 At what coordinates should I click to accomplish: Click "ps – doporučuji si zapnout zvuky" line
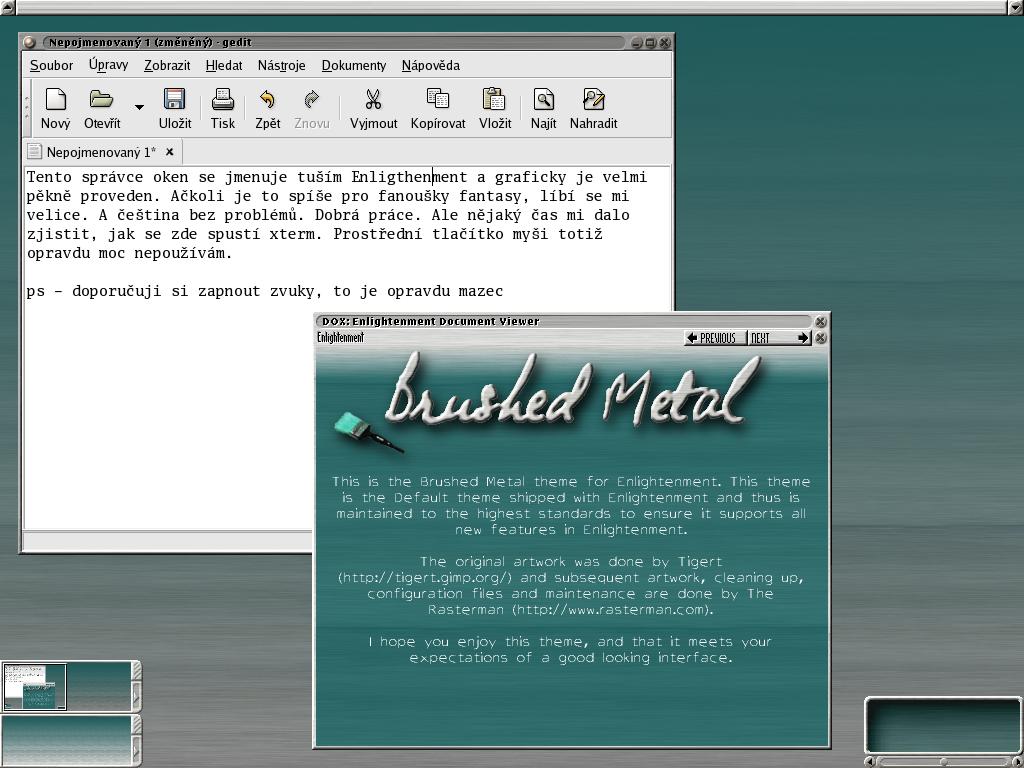pyautogui.click(x=264, y=291)
